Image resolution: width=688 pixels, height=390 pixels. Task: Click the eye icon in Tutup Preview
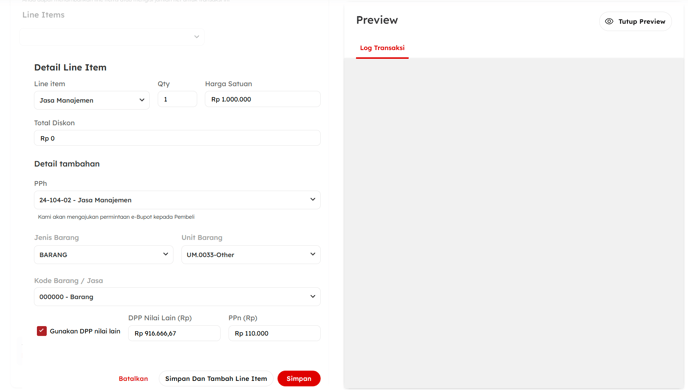(609, 21)
